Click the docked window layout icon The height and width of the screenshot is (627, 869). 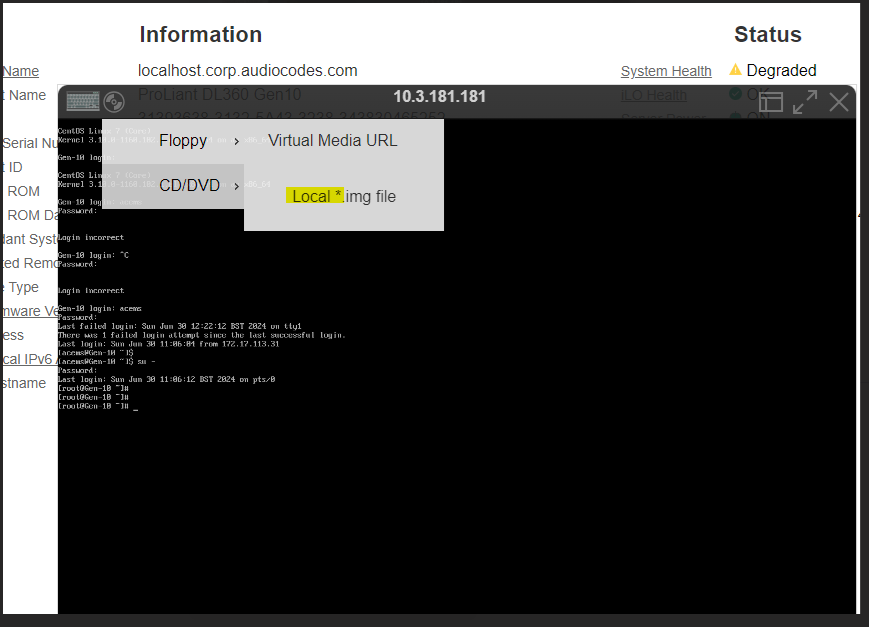click(x=770, y=102)
